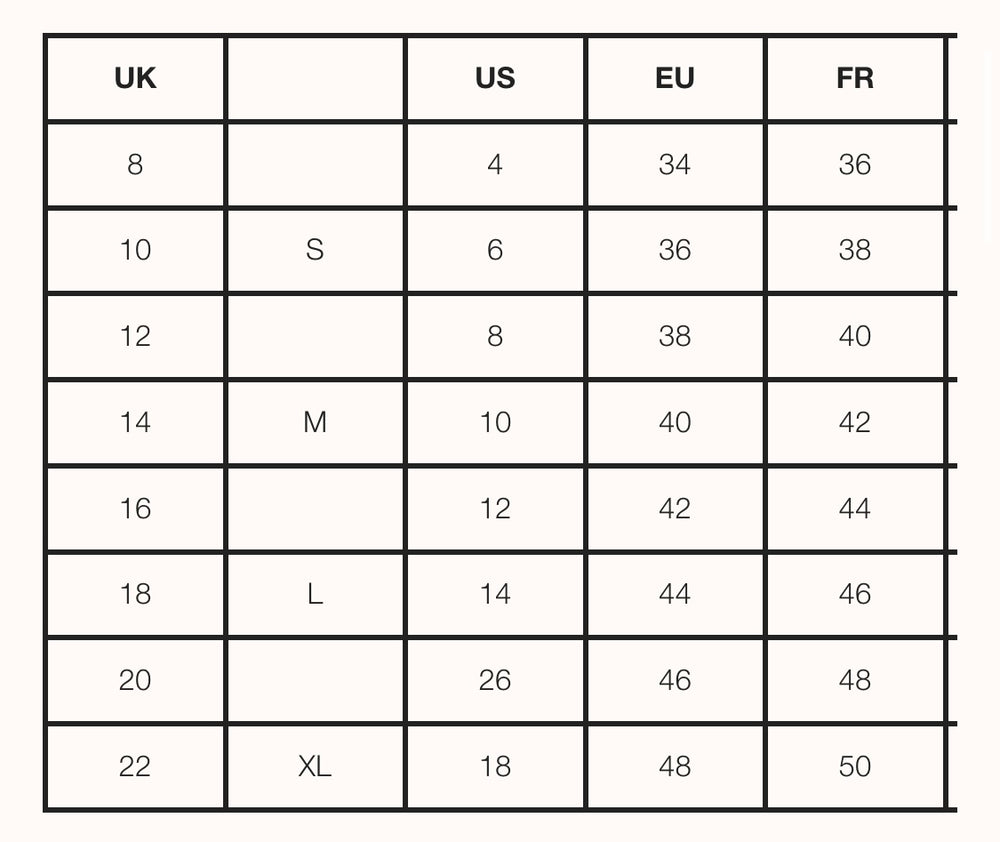
Task: Click the empty header cell beside UK
Action: click(315, 78)
